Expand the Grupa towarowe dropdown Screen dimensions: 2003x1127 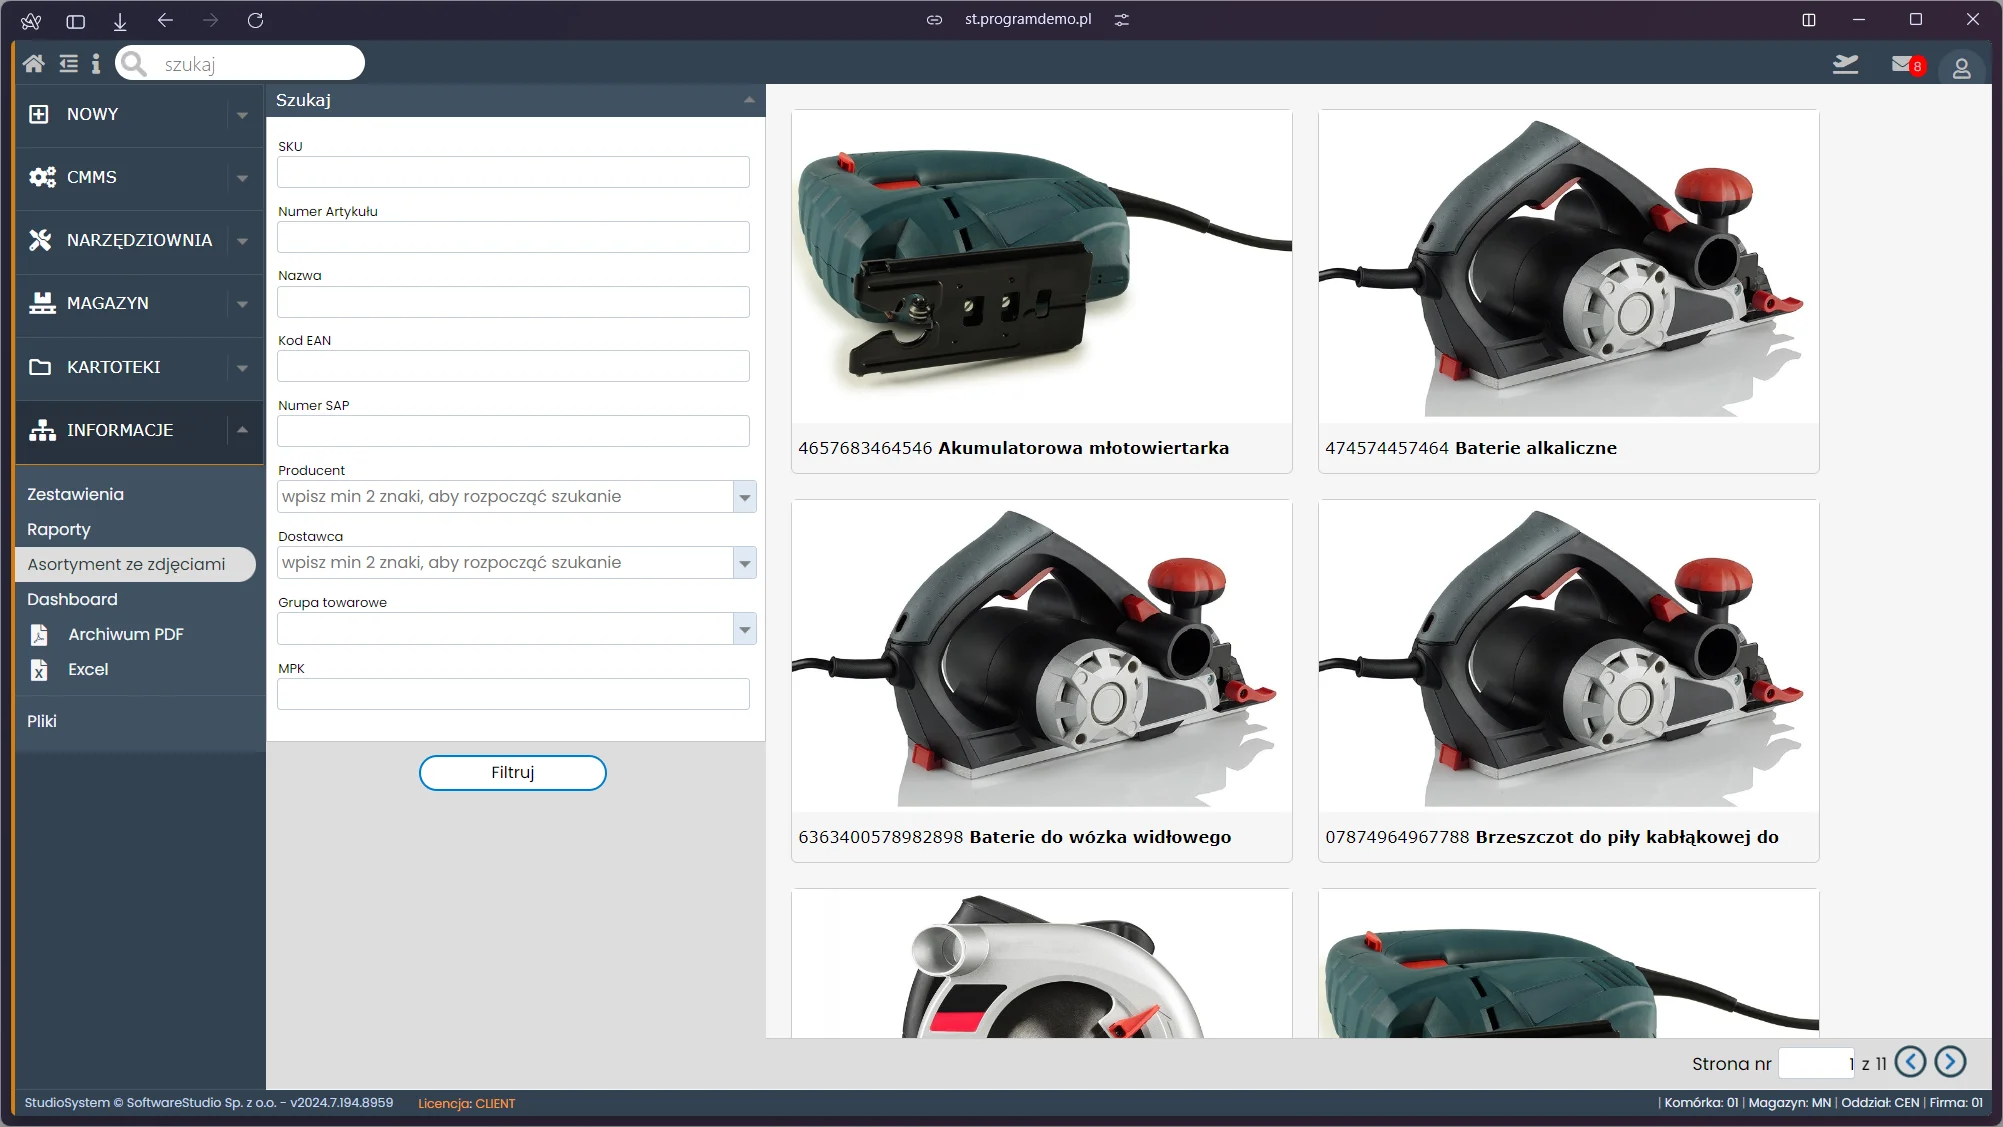[x=744, y=629]
